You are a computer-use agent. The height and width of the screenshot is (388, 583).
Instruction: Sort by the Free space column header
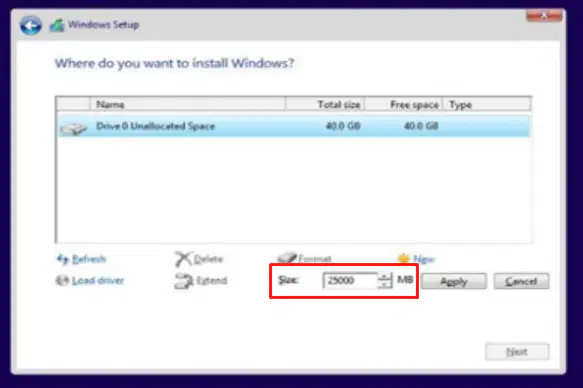404,104
